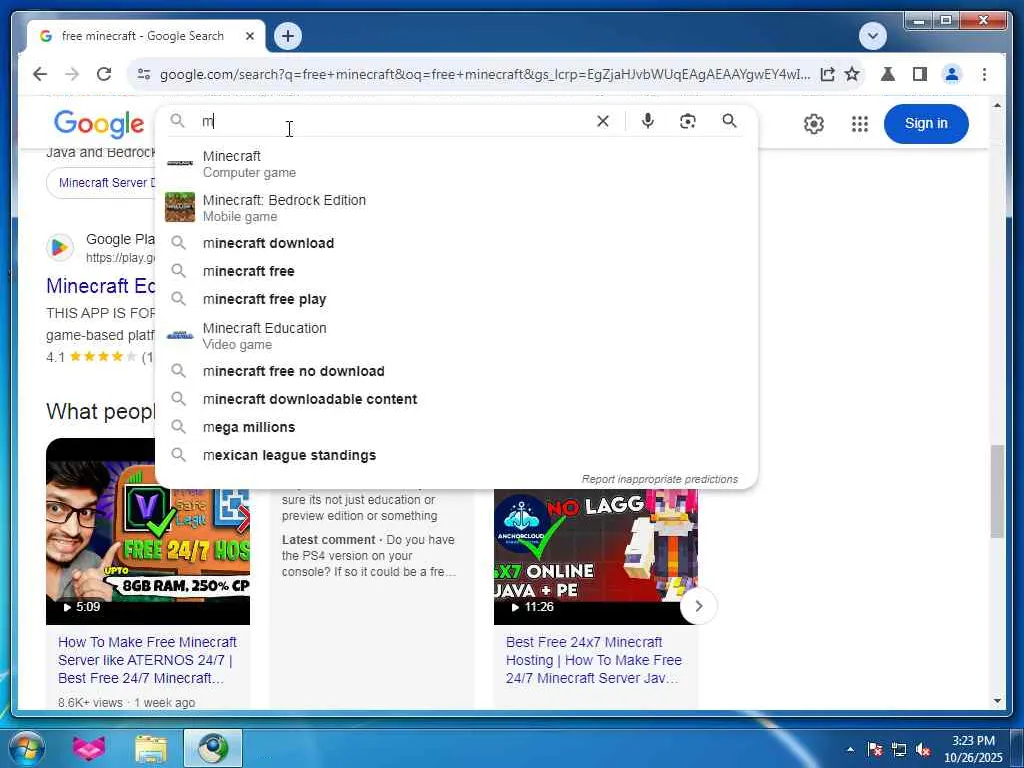The height and width of the screenshot is (768, 1024).
Task: Open the Windows Start menu
Action: coord(27,748)
